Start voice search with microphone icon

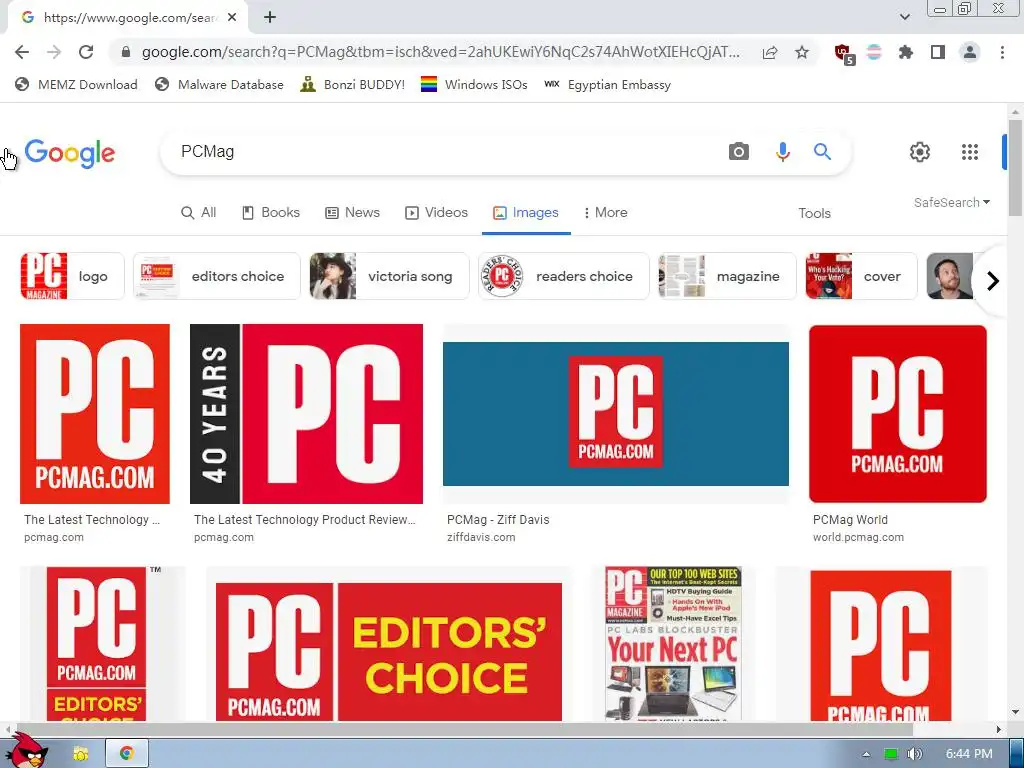[782, 152]
